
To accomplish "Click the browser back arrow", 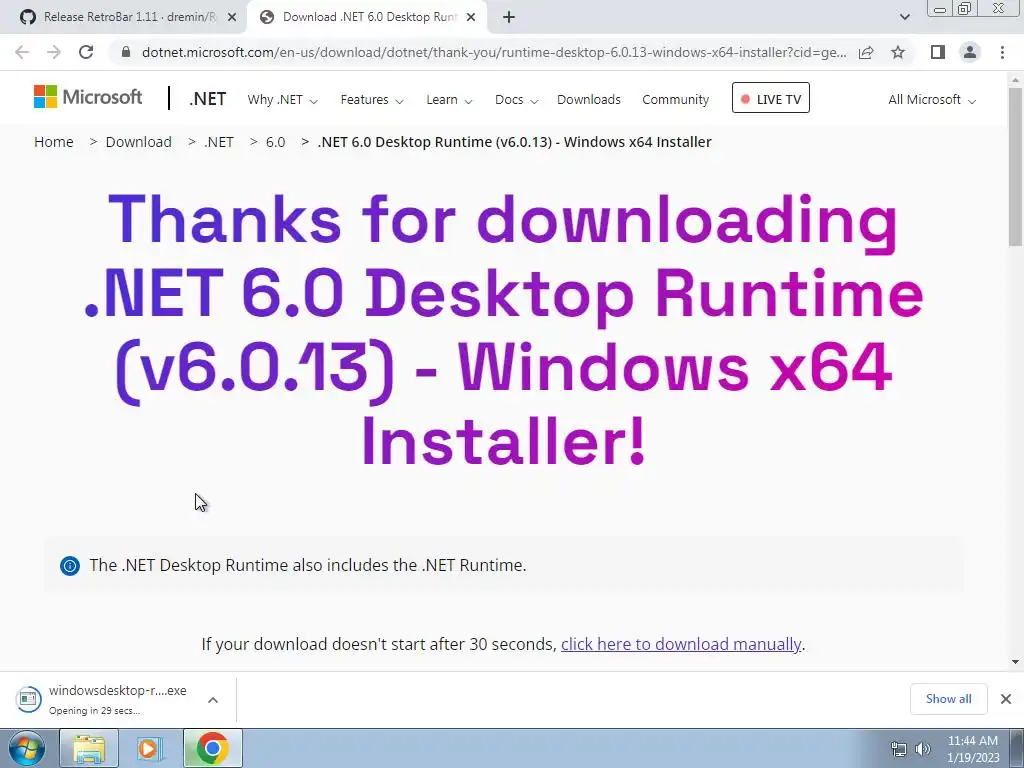I will pyautogui.click(x=22, y=52).
